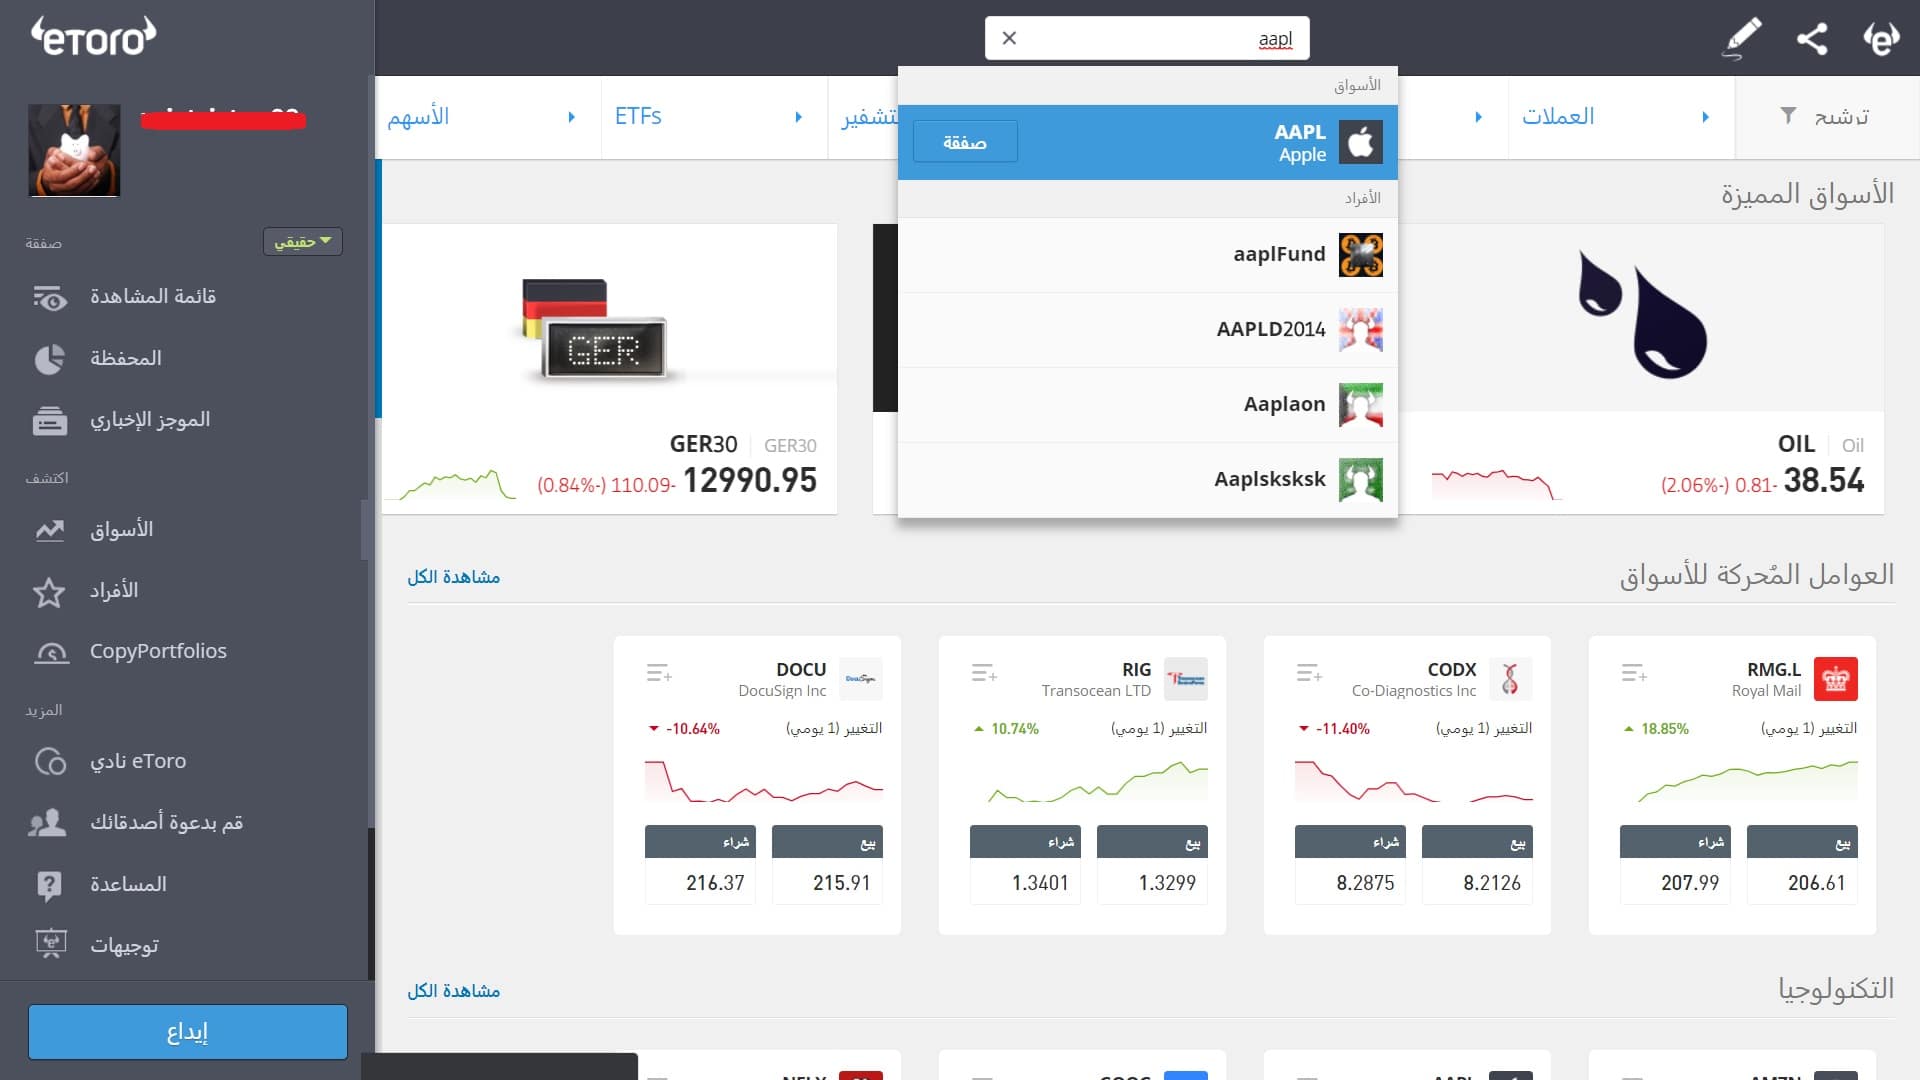Click the edit pencil icon in top bar
1920x1080 pixels.
[1742, 39]
